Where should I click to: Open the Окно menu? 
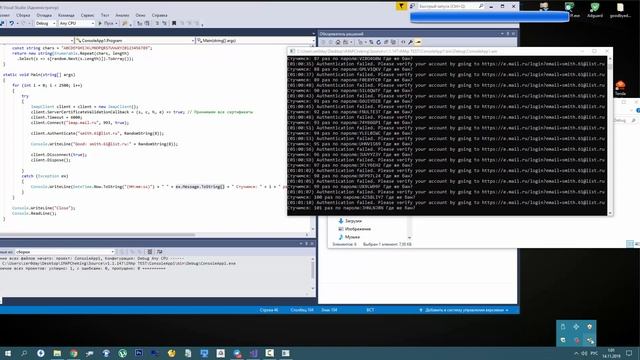pyautogui.click(x=140, y=15)
